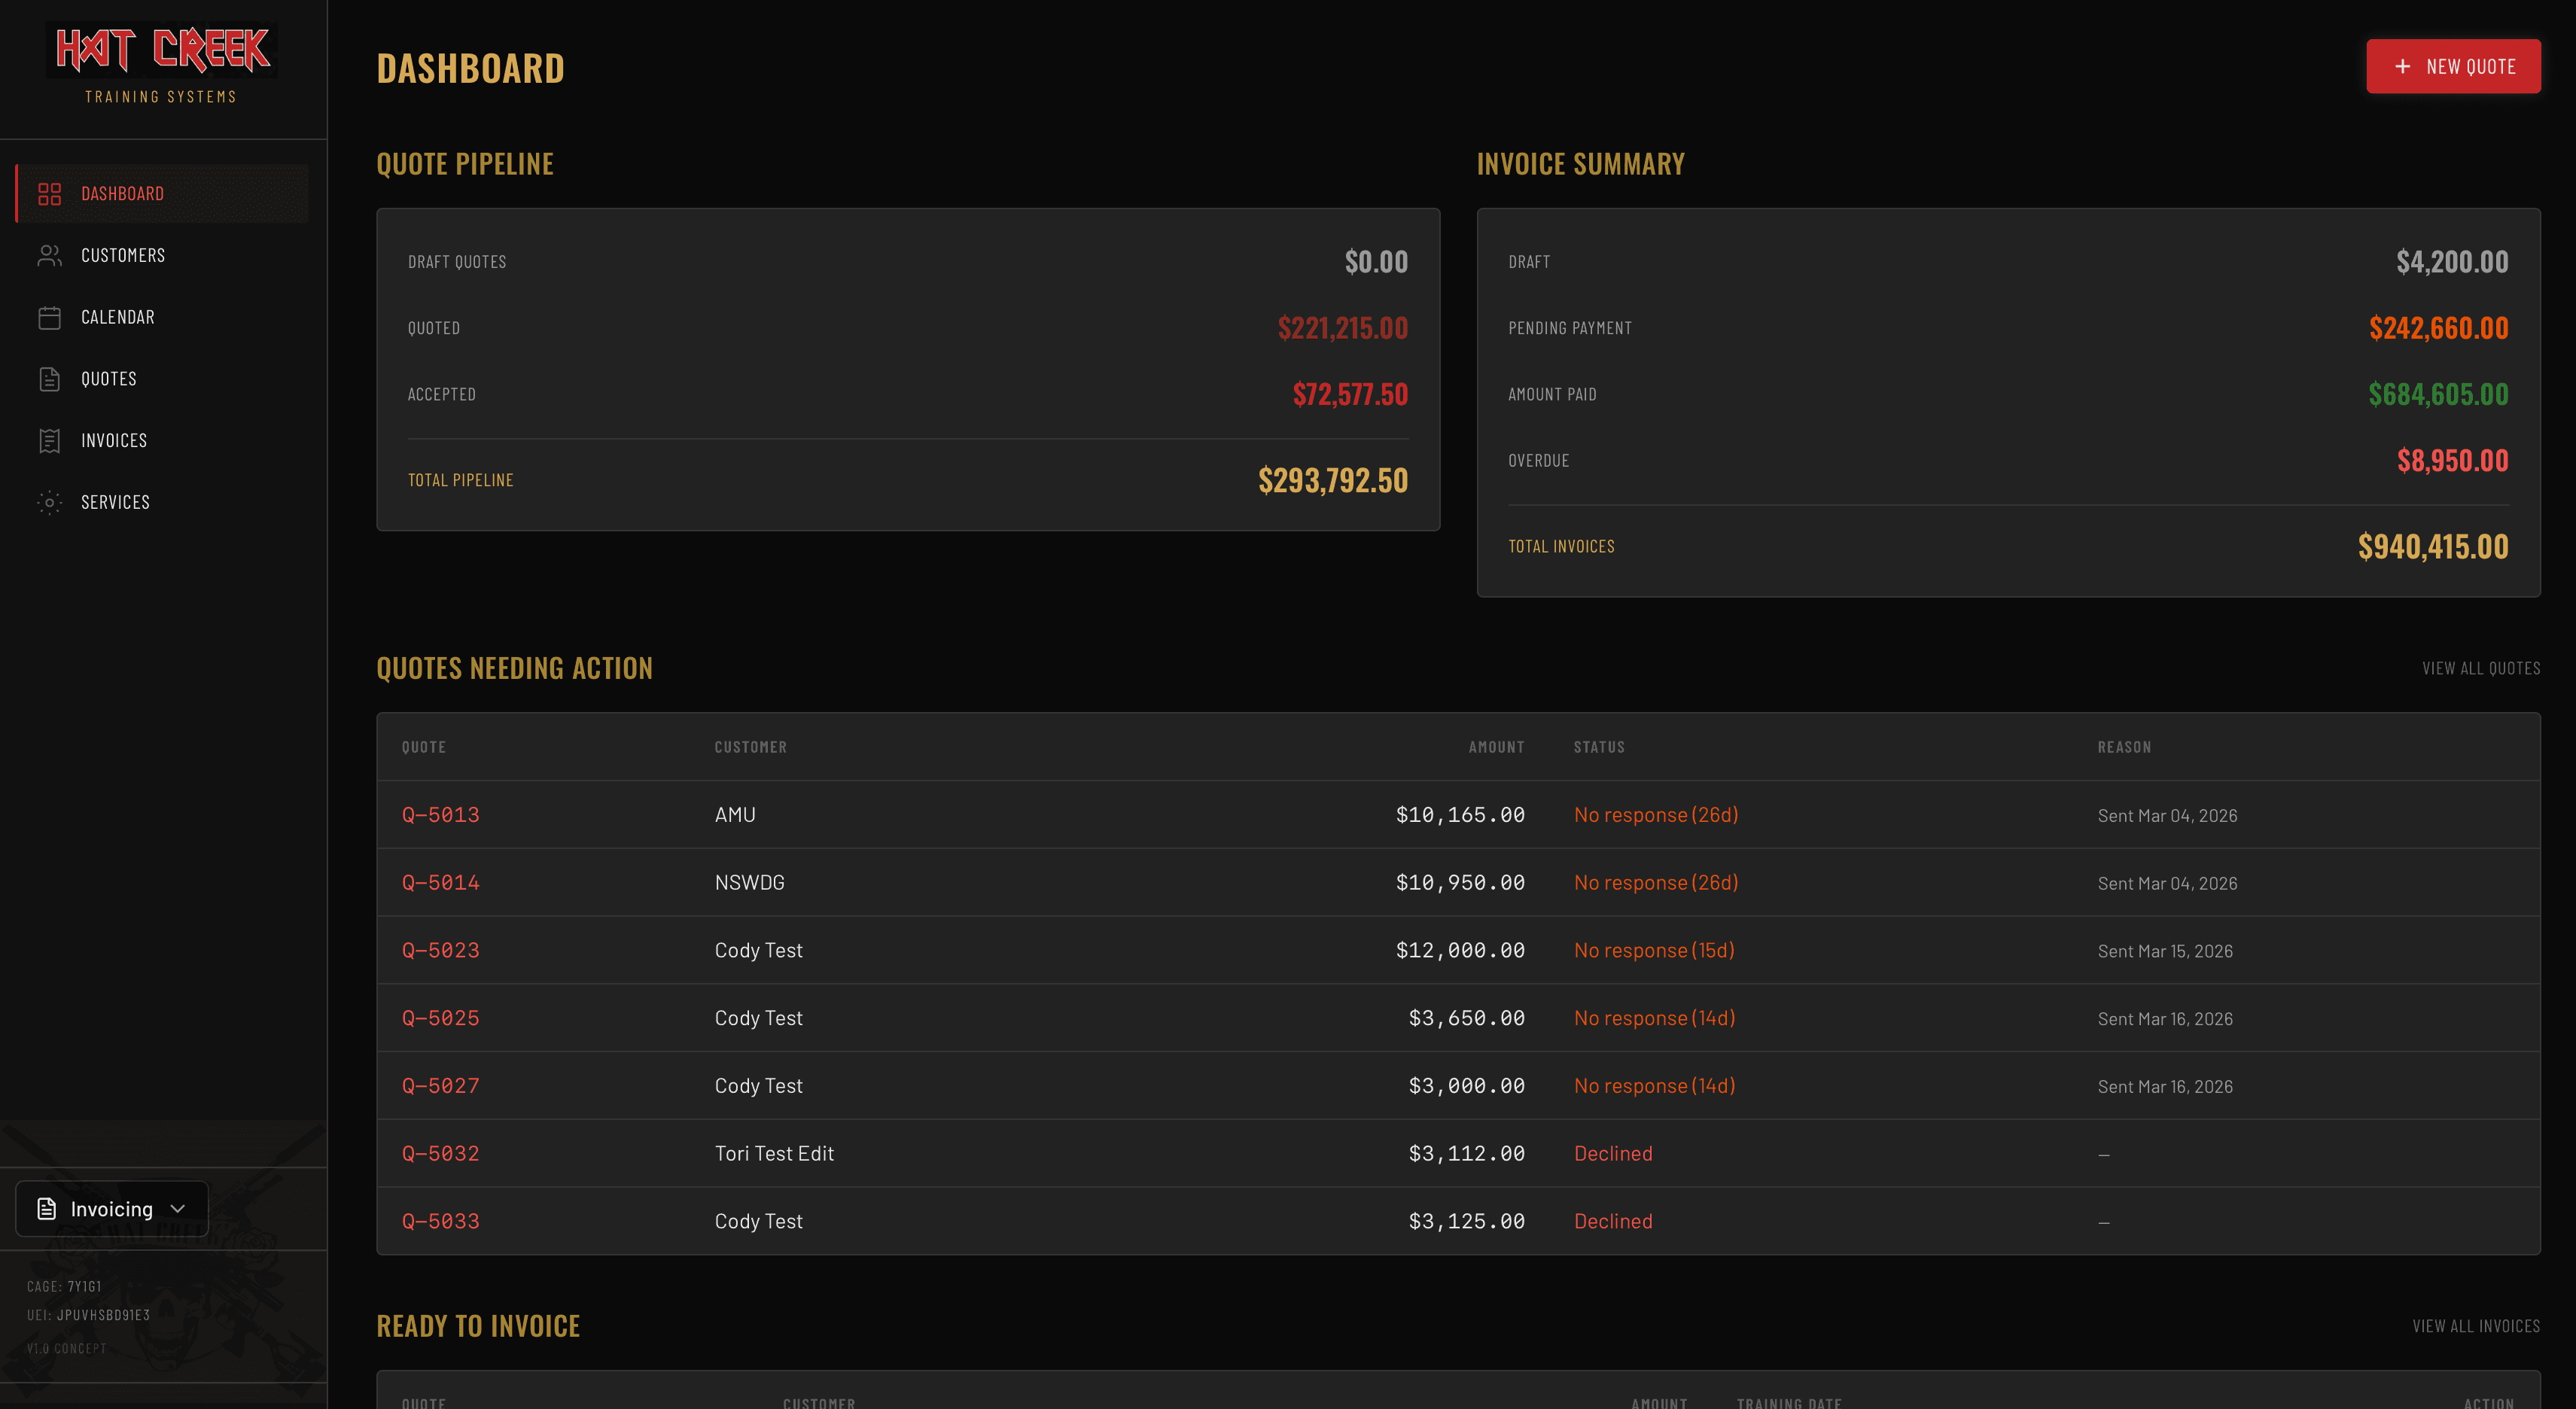
Task: Click the Reason column header
Action: point(2124,747)
